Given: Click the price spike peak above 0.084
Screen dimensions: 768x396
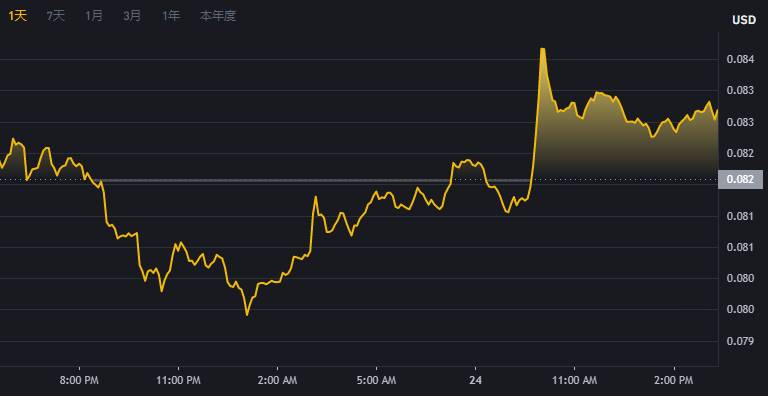Looking at the screenshot, I should [x=542, y=49].
